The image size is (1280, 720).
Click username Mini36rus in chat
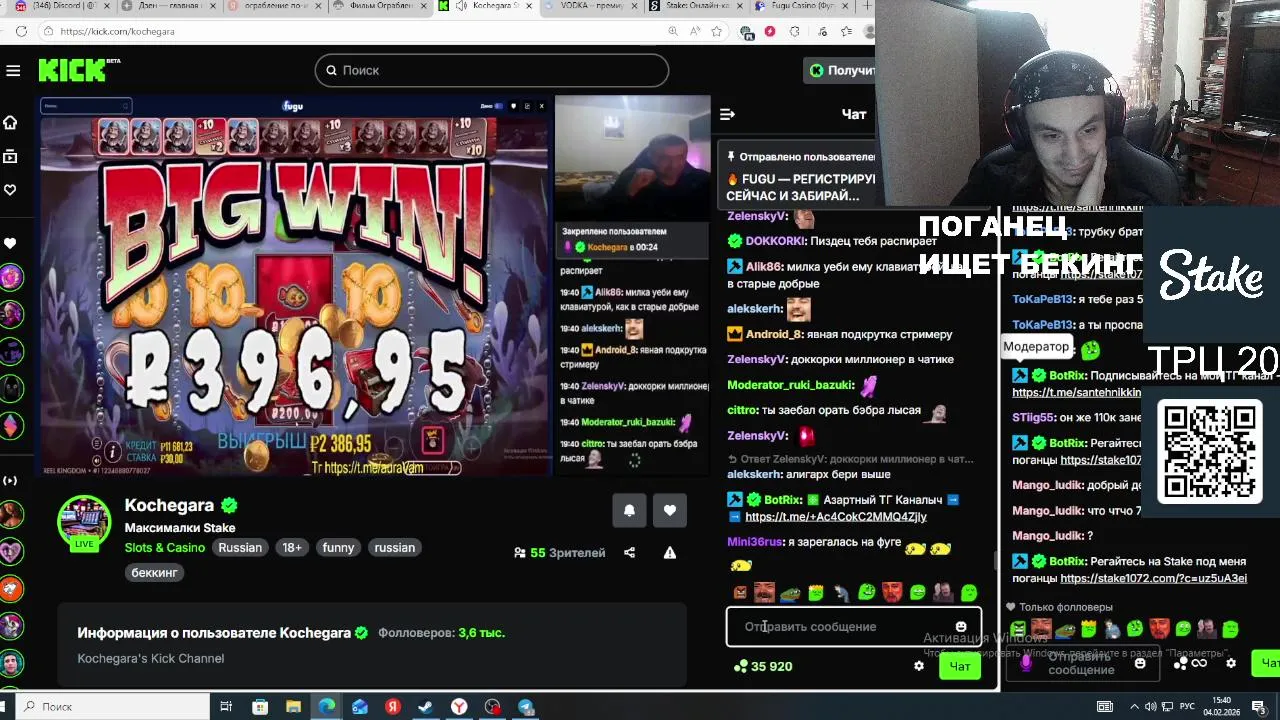point(754,542)
